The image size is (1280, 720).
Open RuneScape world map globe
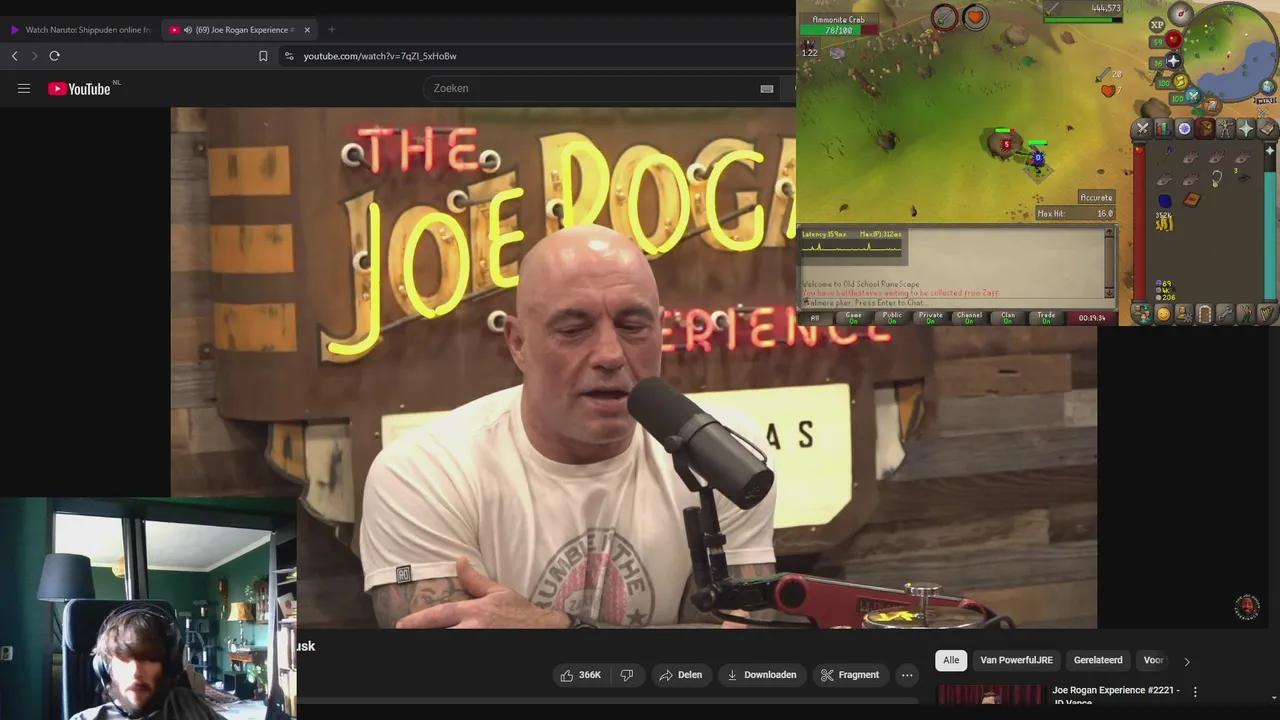click(x=1268, y=86)
